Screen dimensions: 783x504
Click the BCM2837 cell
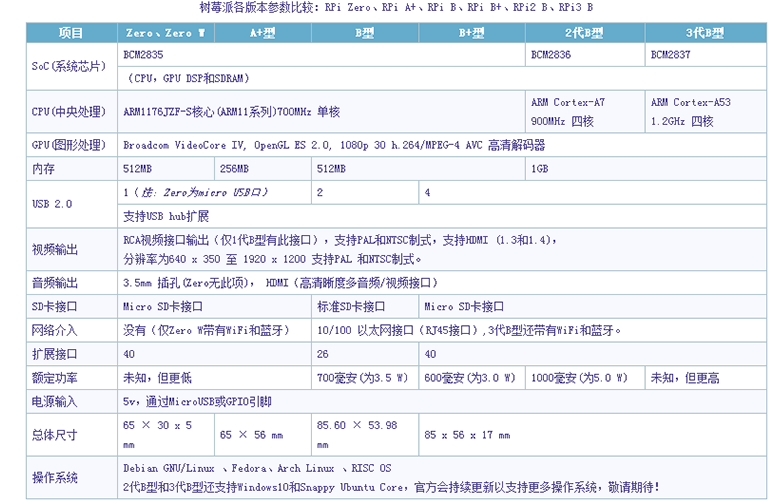pyautogui.click(x=706, y=54)
